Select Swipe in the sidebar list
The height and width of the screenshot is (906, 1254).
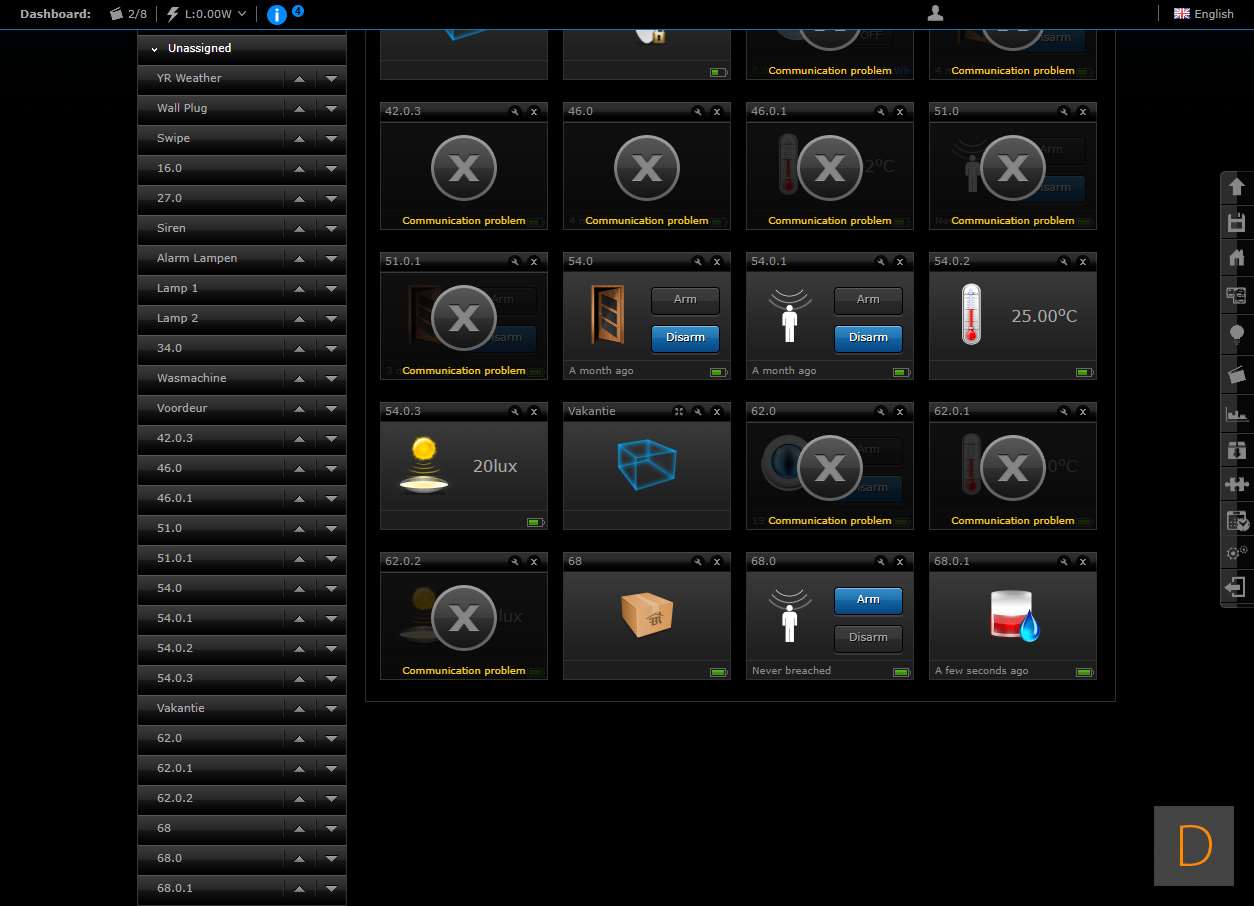(173, 138)
